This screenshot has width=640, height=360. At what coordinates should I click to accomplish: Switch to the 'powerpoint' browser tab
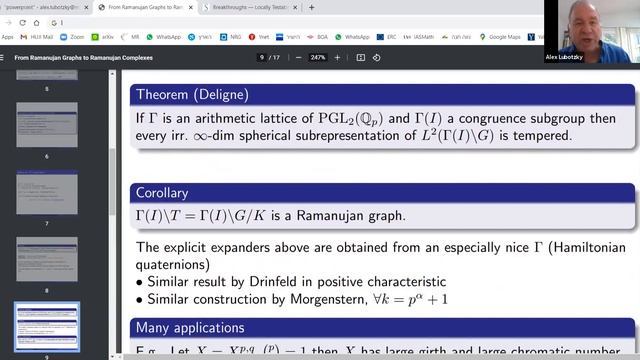42,7
